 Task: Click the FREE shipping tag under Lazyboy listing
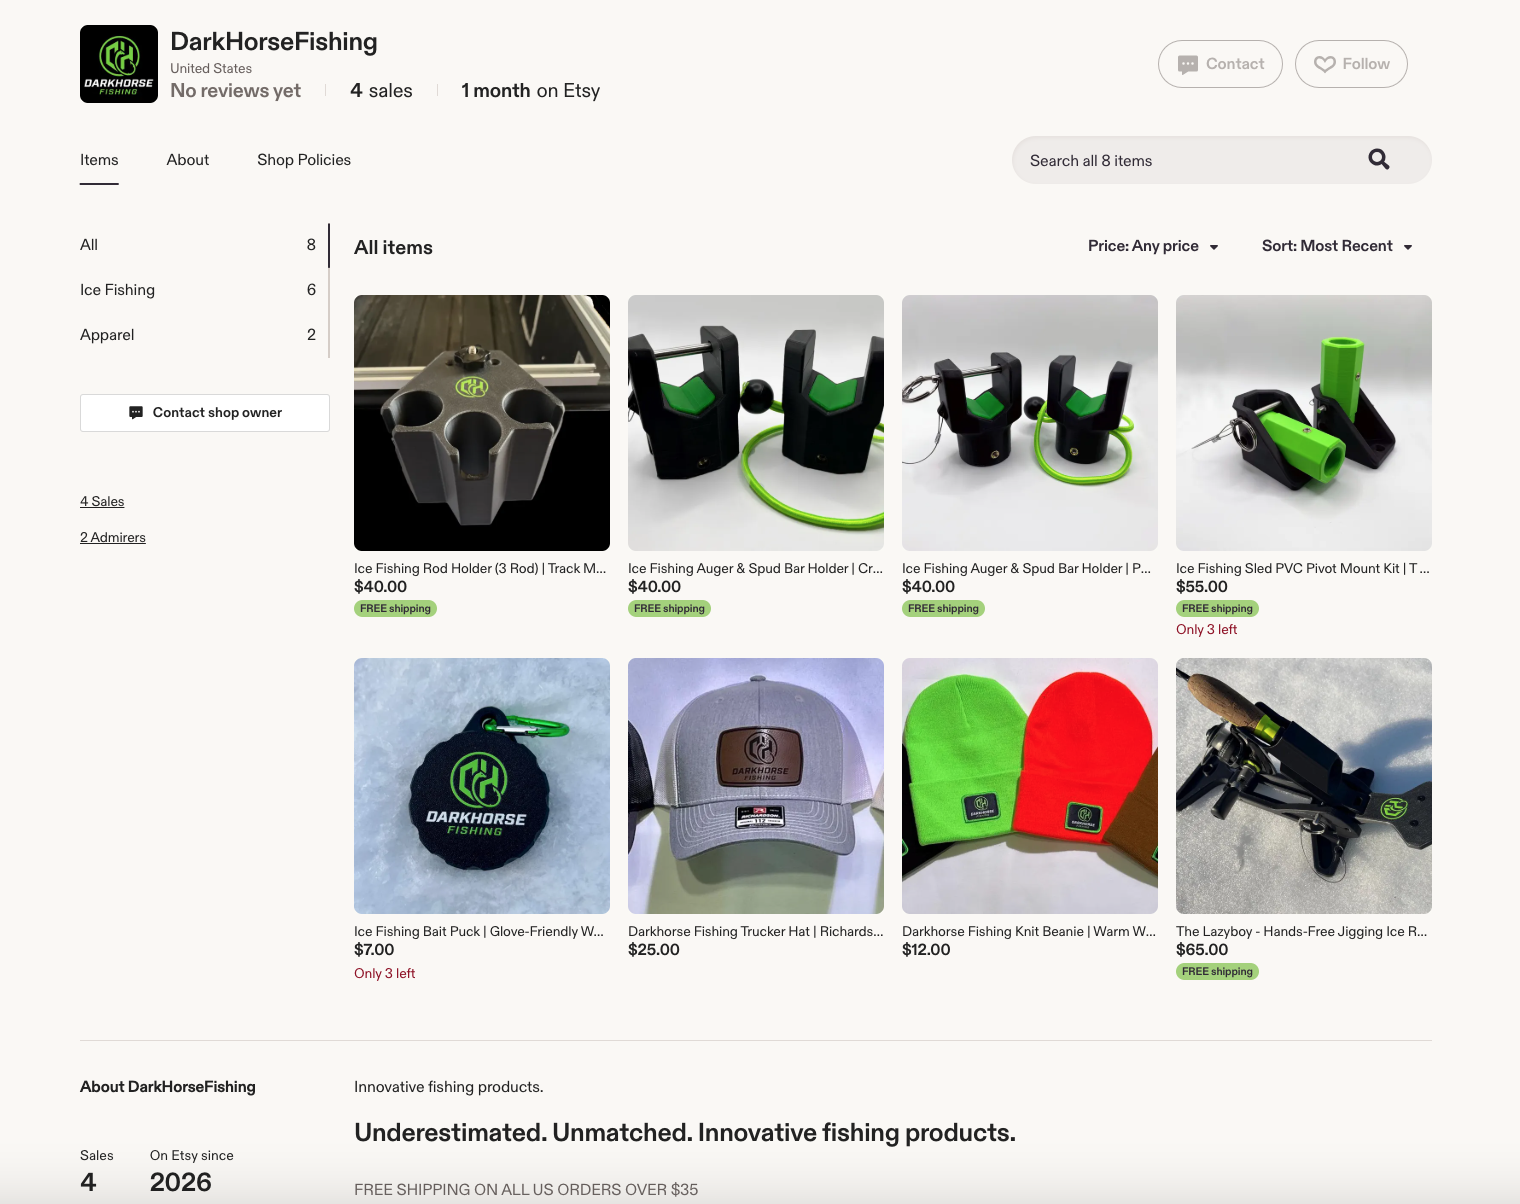tap(1216, 971)
